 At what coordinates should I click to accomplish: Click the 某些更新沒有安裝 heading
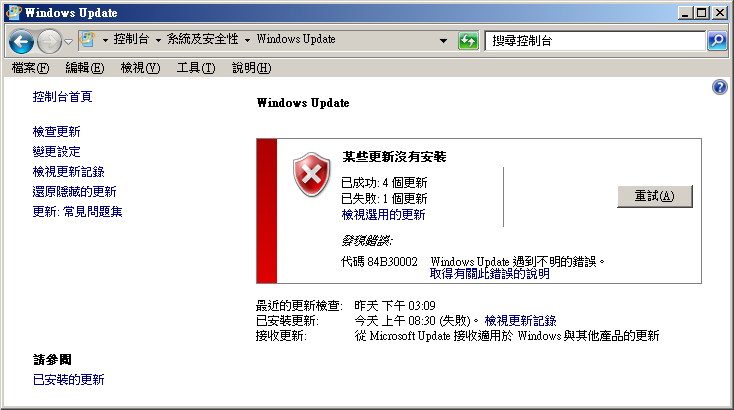click(x=394, y=157)
